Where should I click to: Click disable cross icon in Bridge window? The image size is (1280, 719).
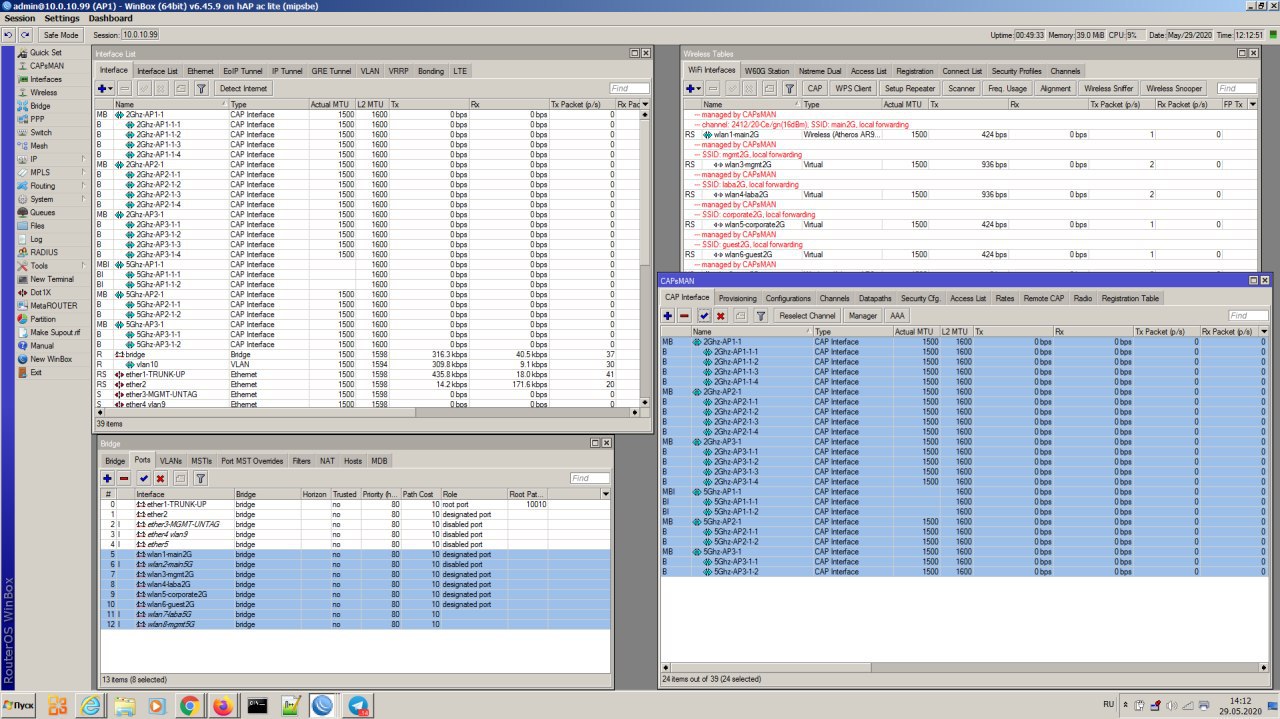tap(160, 479)
